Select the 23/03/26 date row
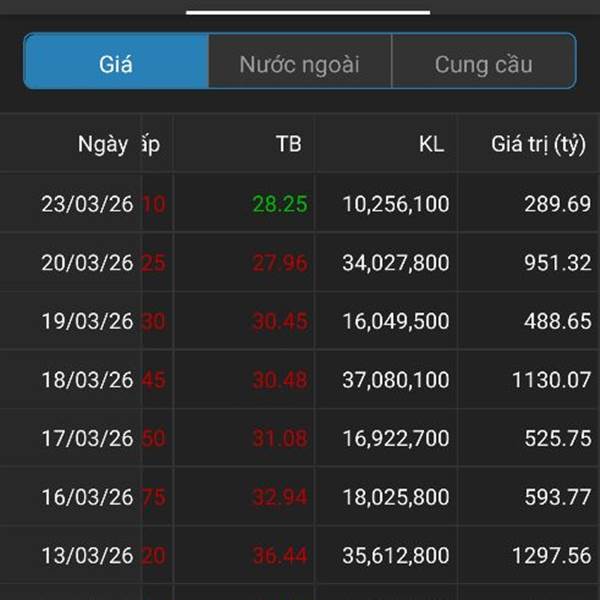Viewport: 600px width, 600px height. point(87,205)
